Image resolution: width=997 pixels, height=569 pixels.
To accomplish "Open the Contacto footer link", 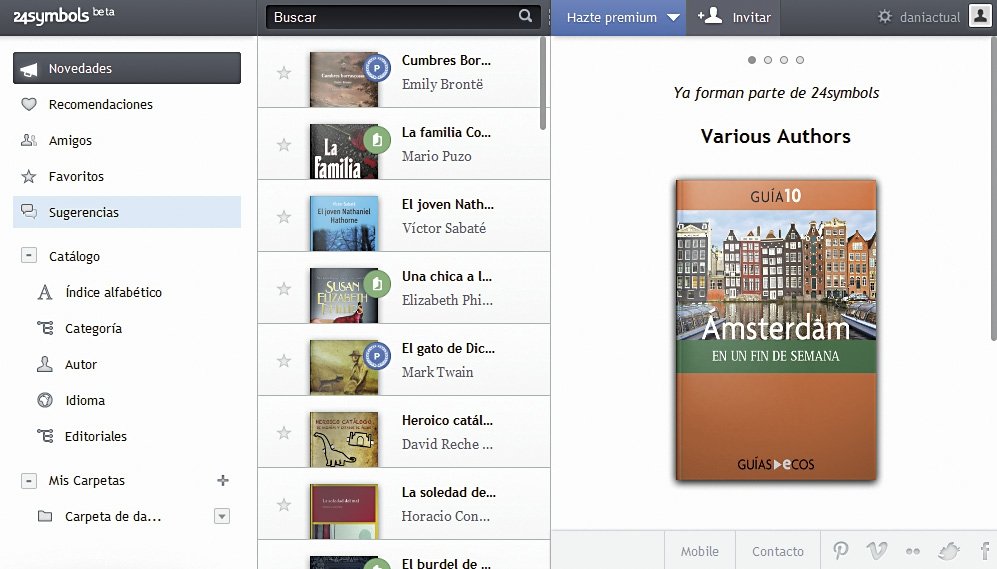I will click(x=778, y=551).
